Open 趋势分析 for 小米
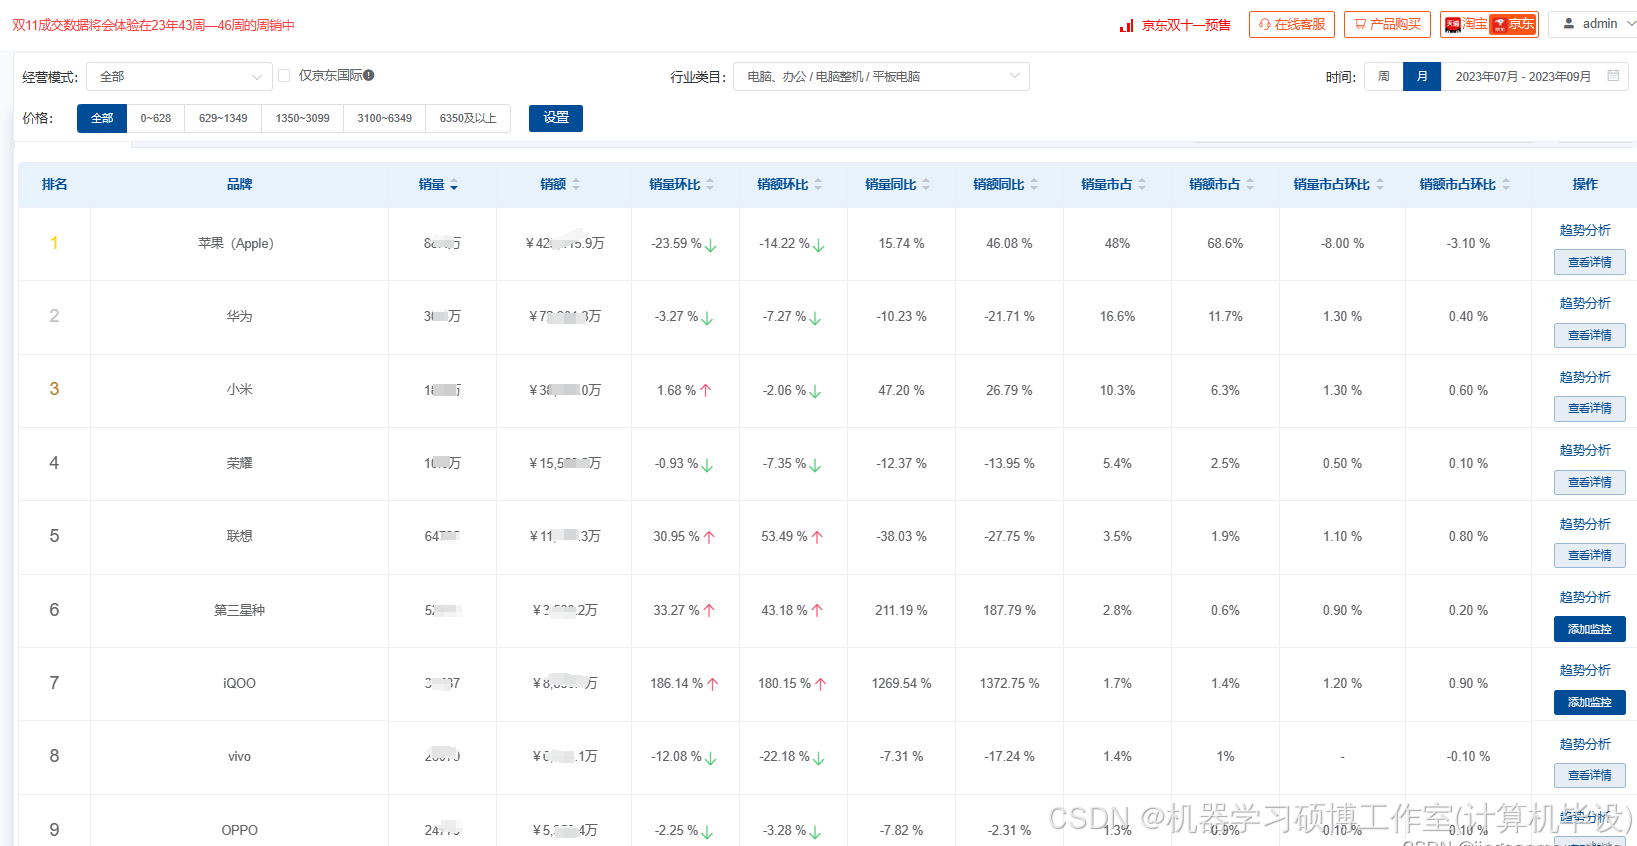The width and height of the screenshot is (1637, 846). click(x=1585, y=377)
